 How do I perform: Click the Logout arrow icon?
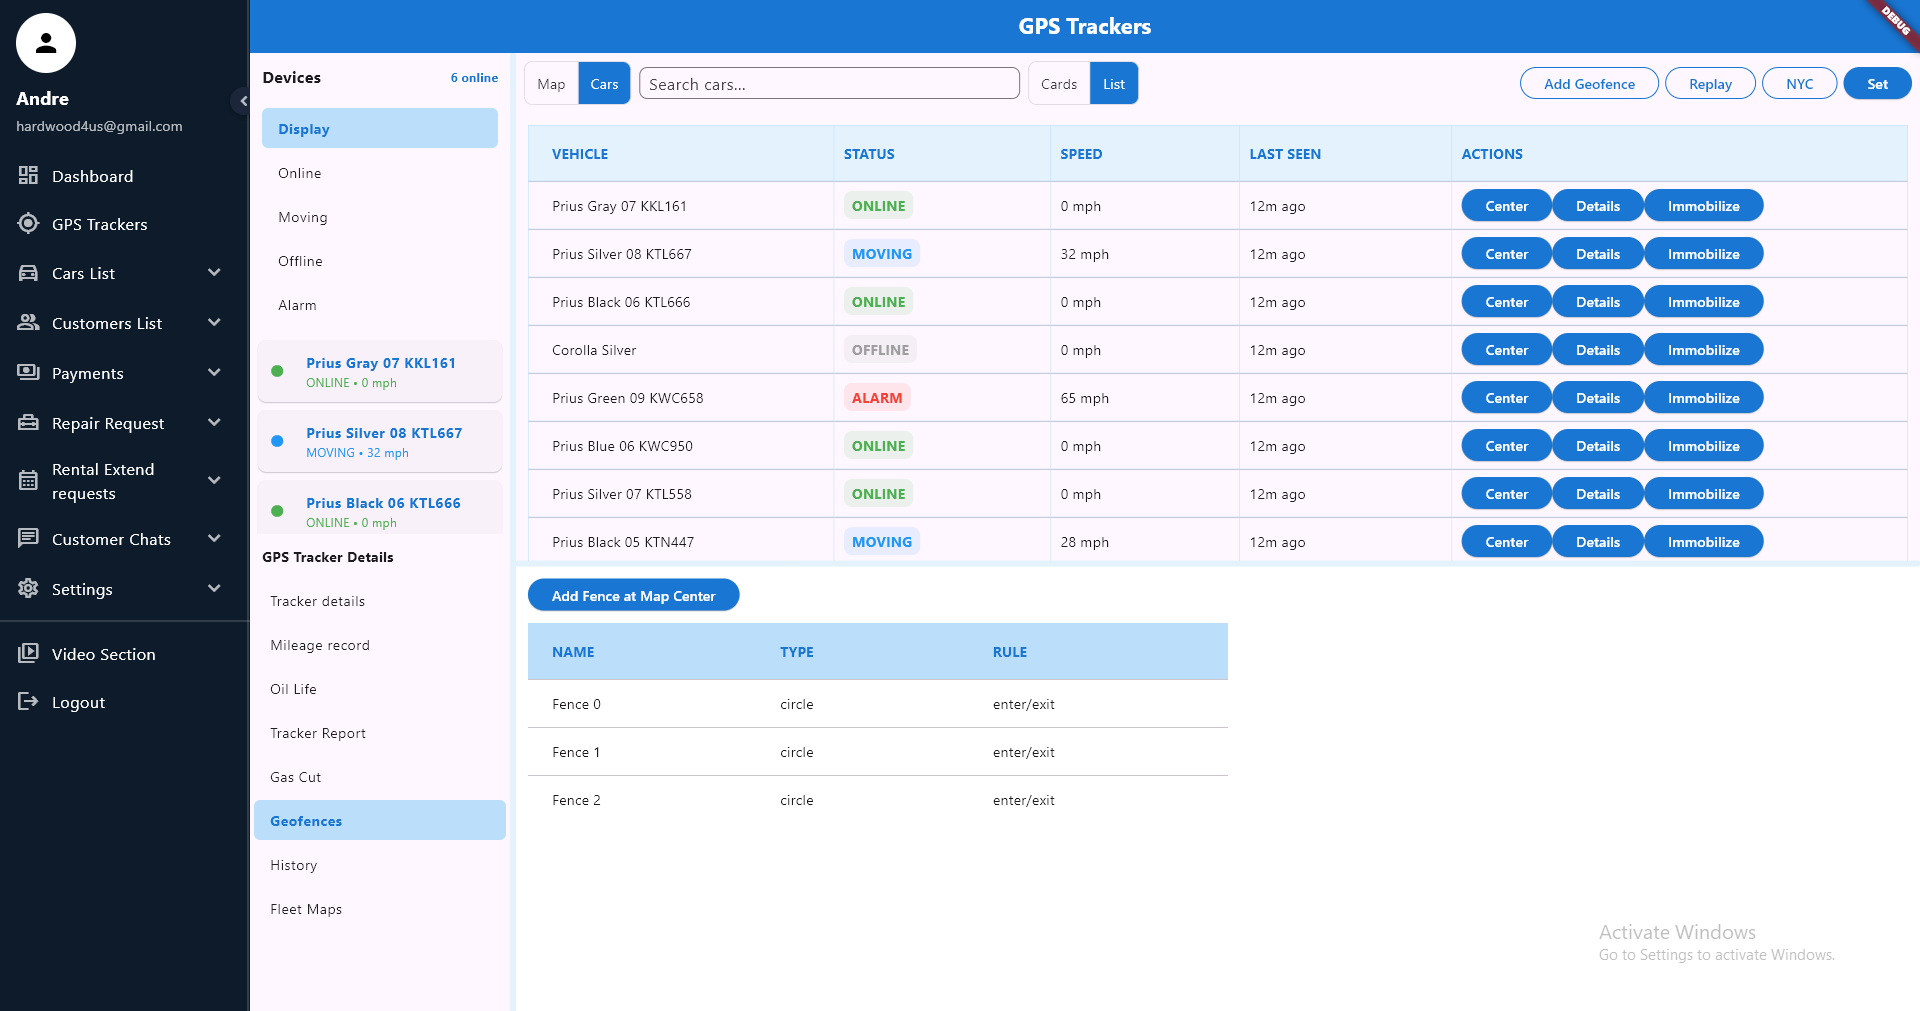[28, 702]
